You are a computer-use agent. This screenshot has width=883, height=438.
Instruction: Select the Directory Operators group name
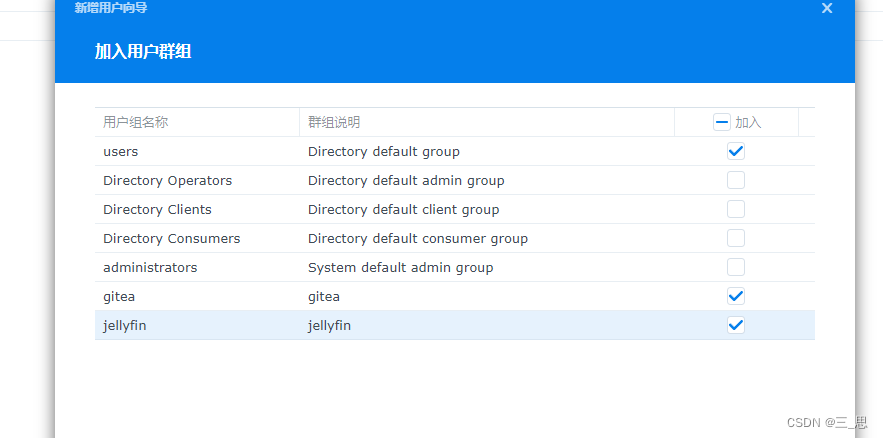pyautogui.click(x=167, y=181)
